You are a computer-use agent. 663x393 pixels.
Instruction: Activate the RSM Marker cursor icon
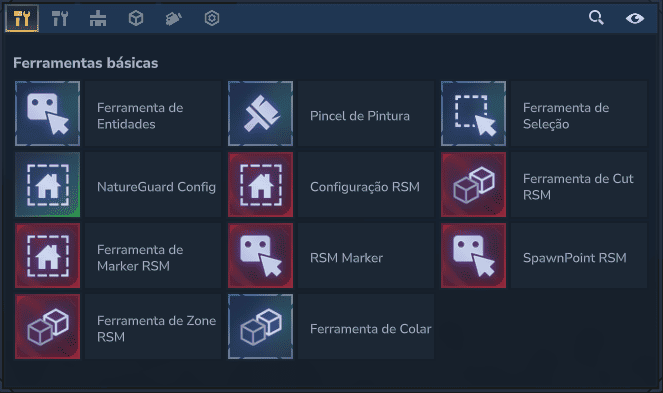[x=260, y=256]
